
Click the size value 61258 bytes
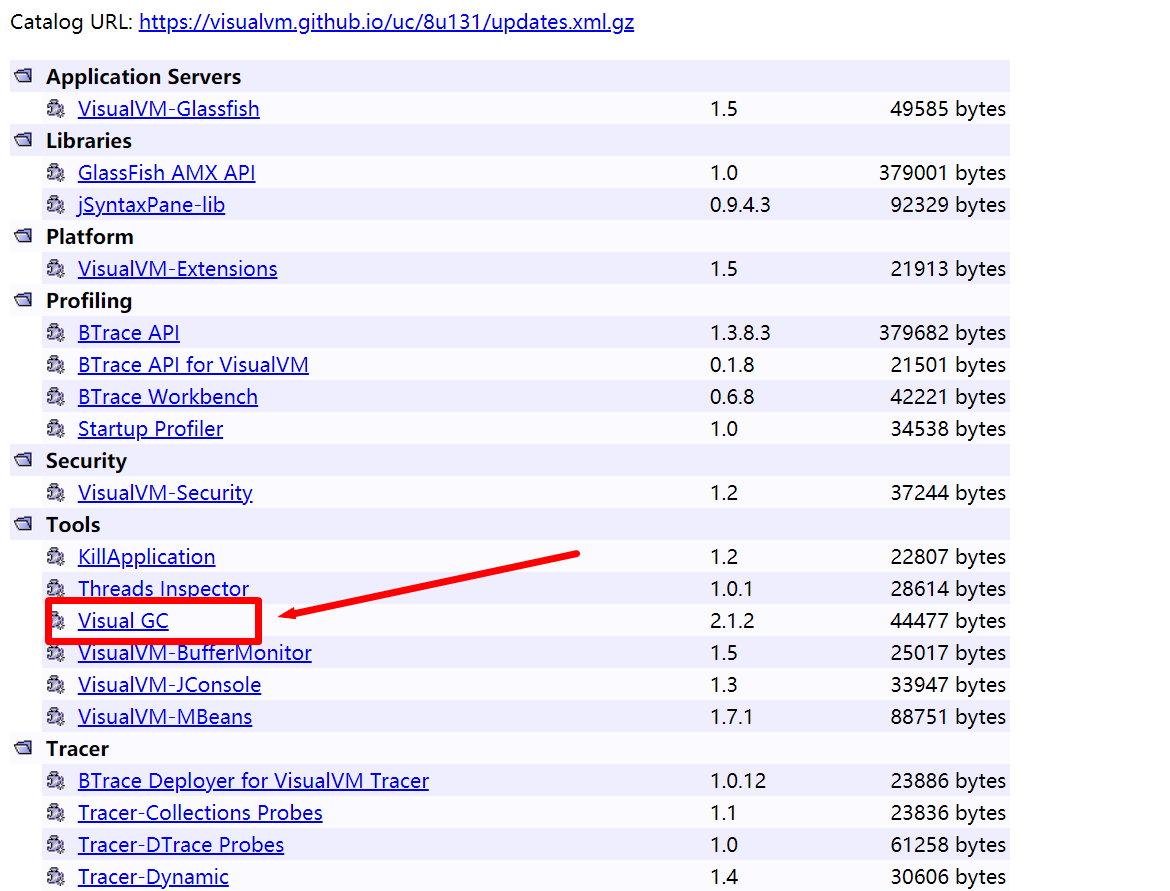tap(948, 845)
